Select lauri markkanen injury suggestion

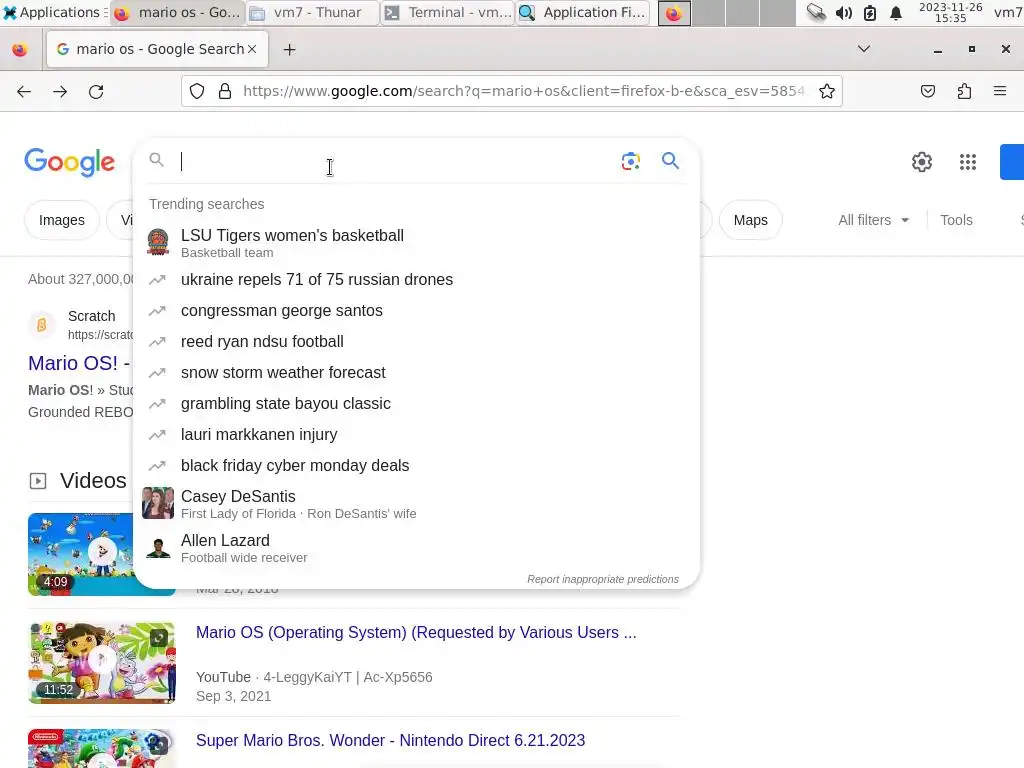(x=416, y=434)
